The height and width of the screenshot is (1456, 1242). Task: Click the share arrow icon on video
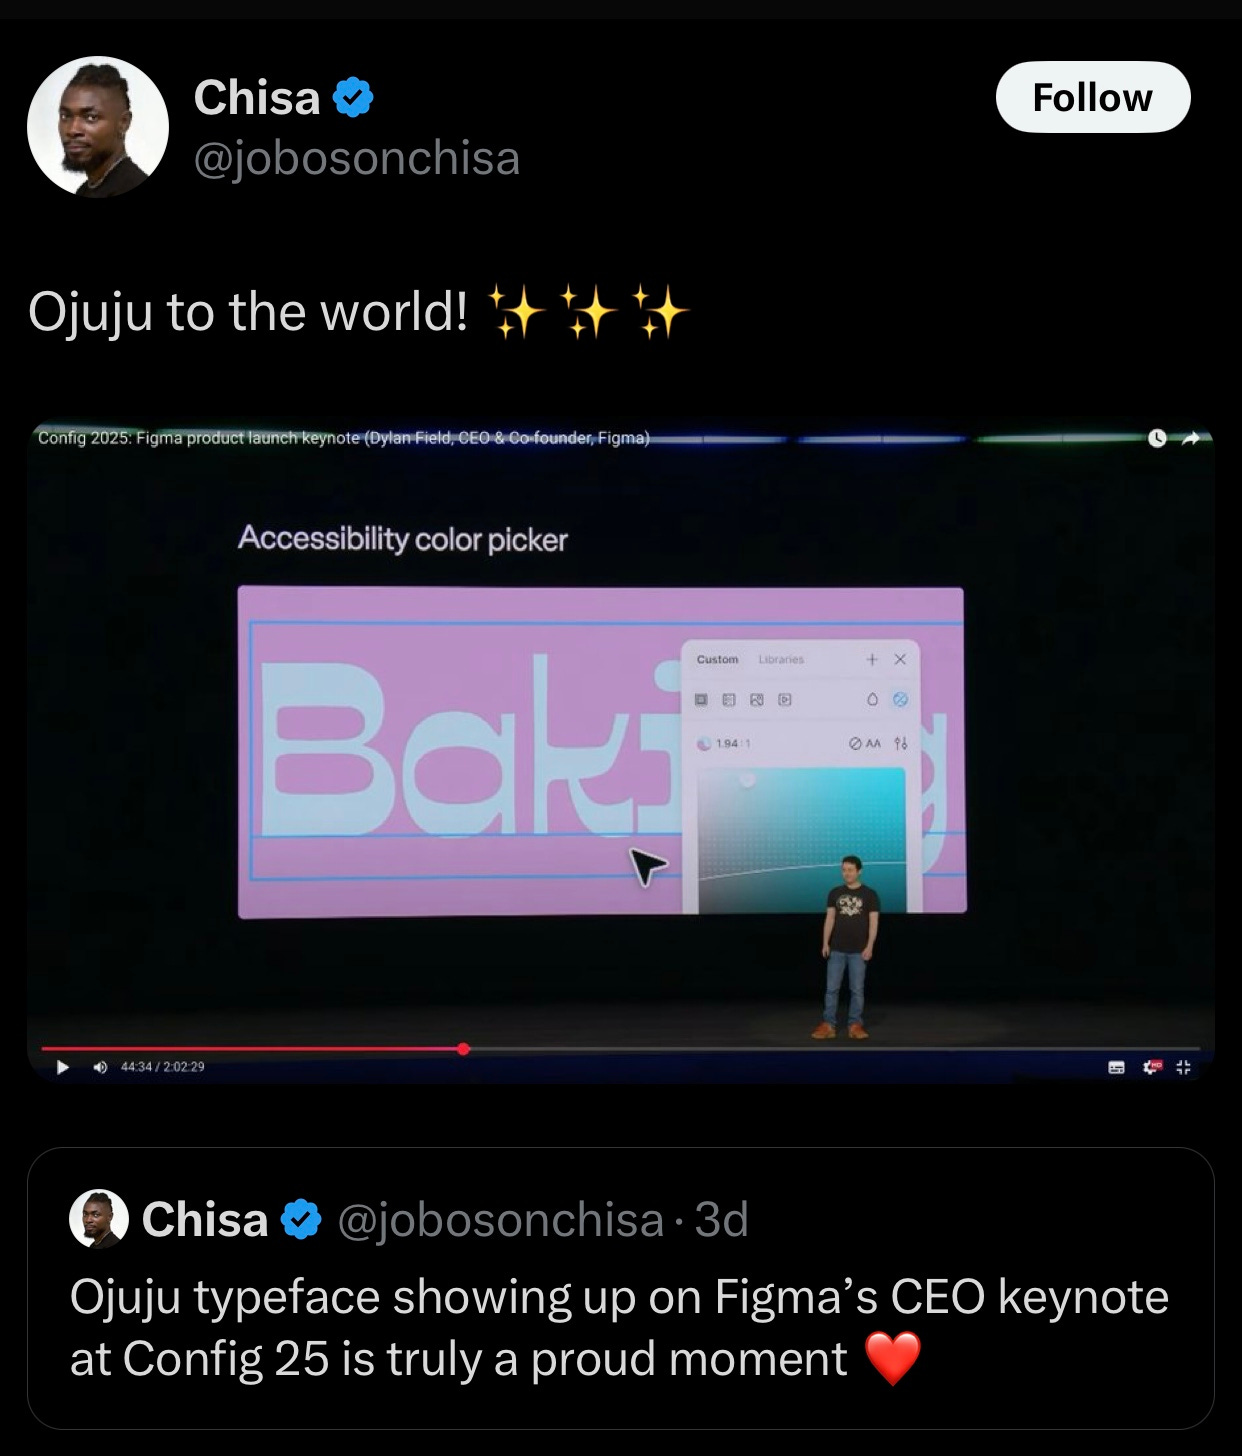[1191, 438]
